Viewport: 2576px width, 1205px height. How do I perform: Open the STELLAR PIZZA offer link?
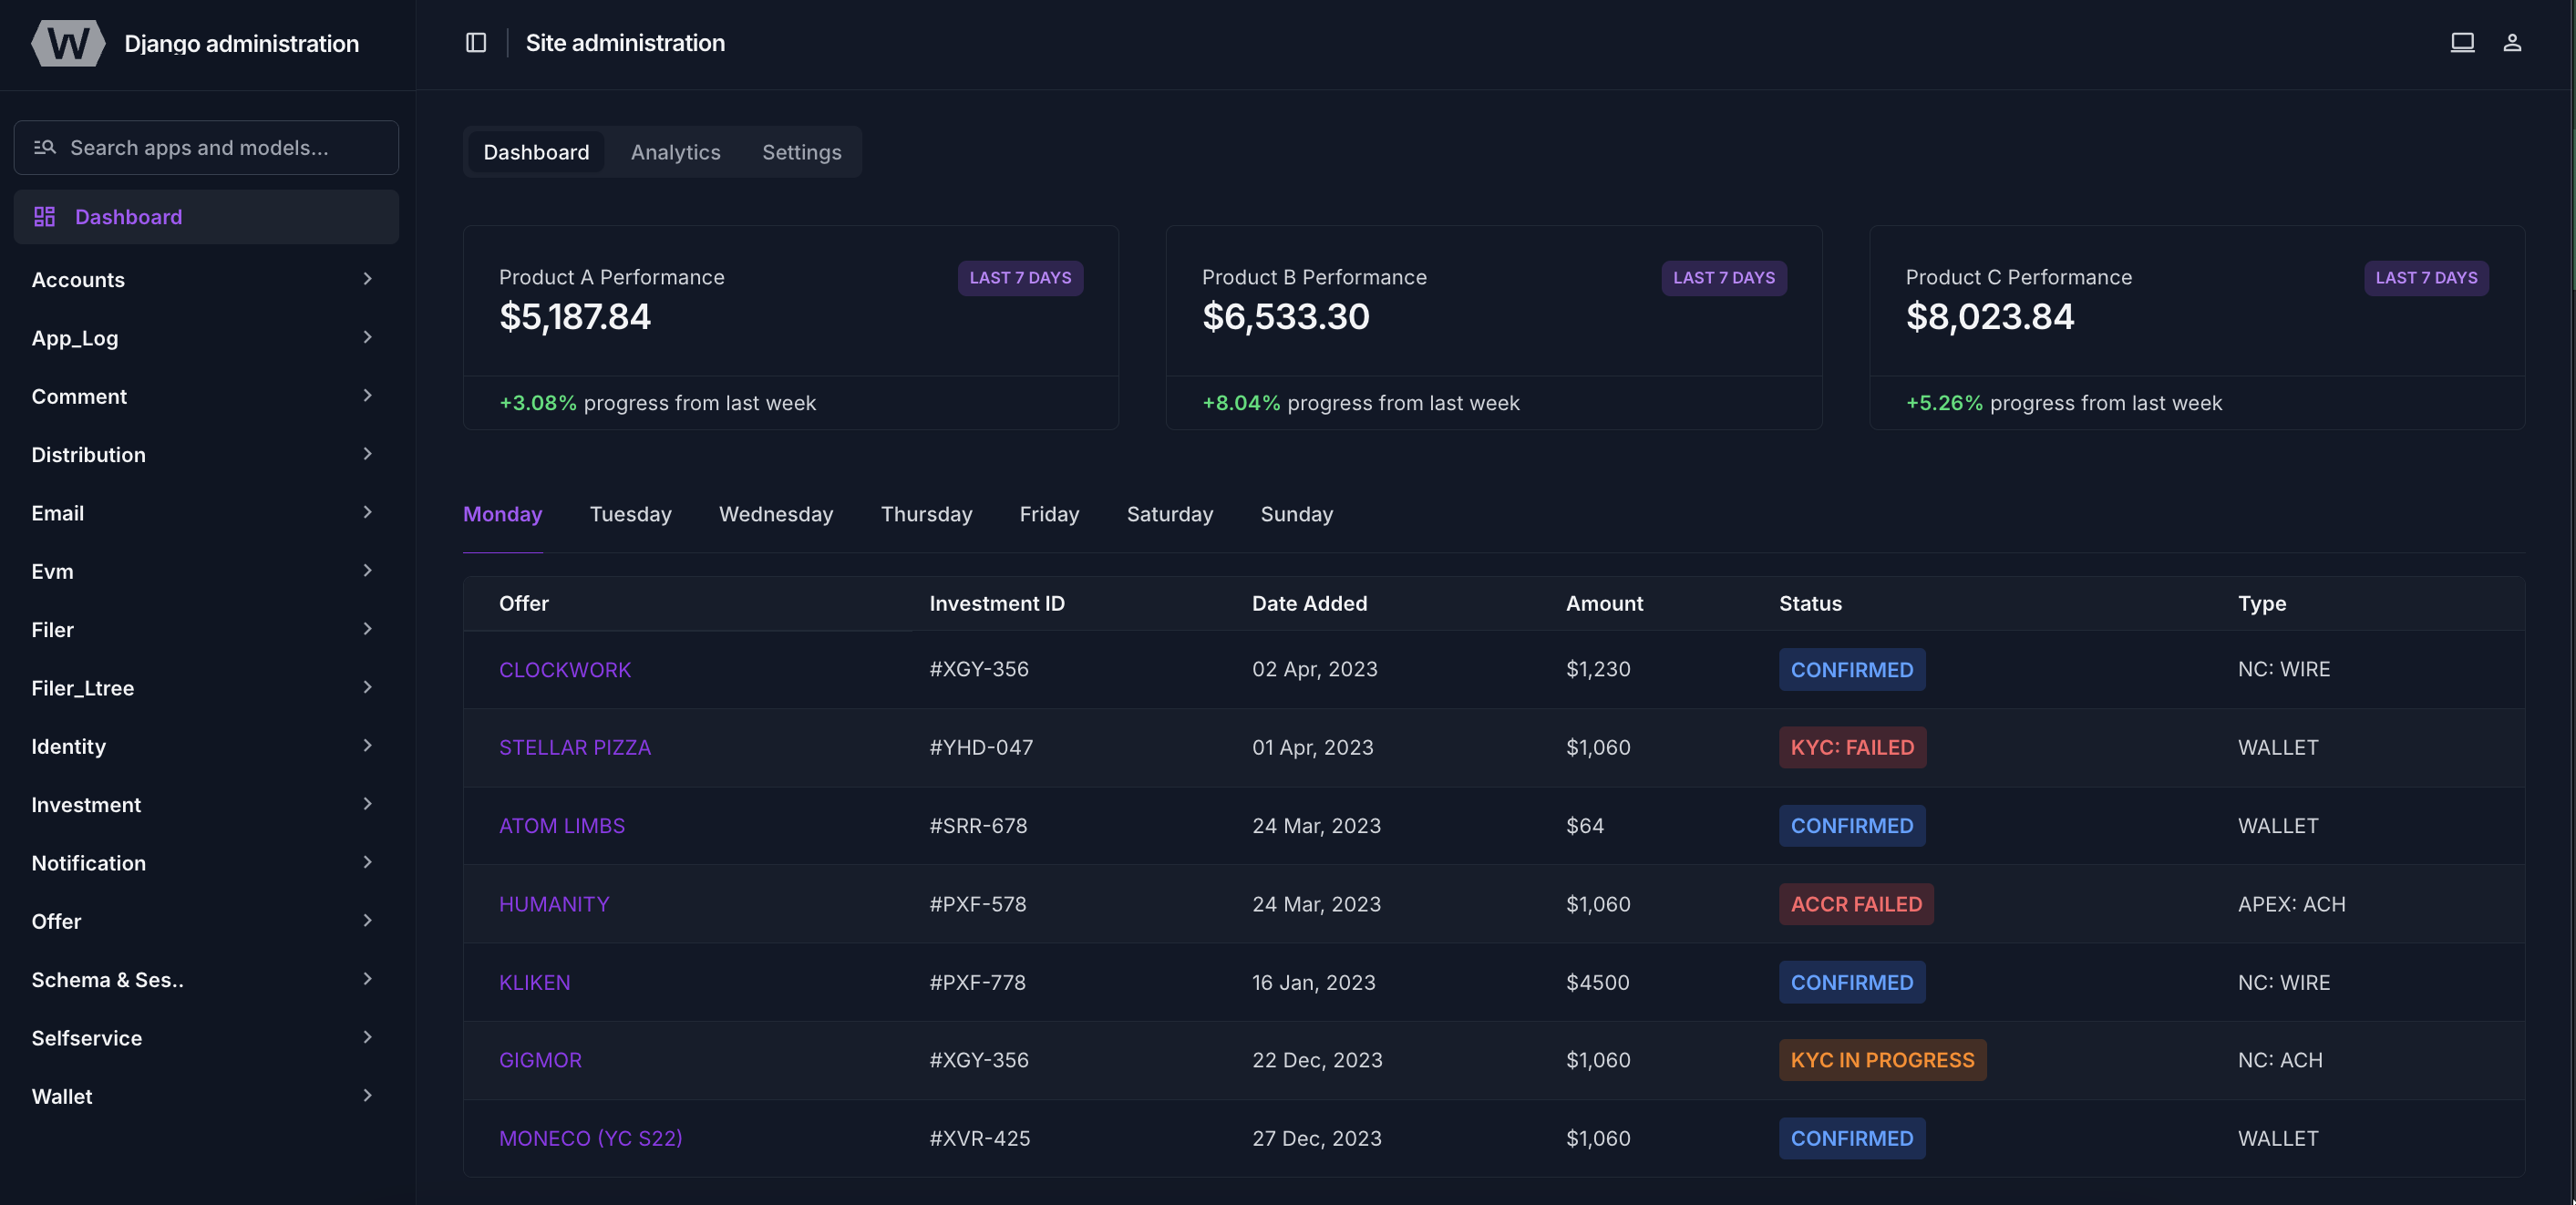tap(574, 748)
